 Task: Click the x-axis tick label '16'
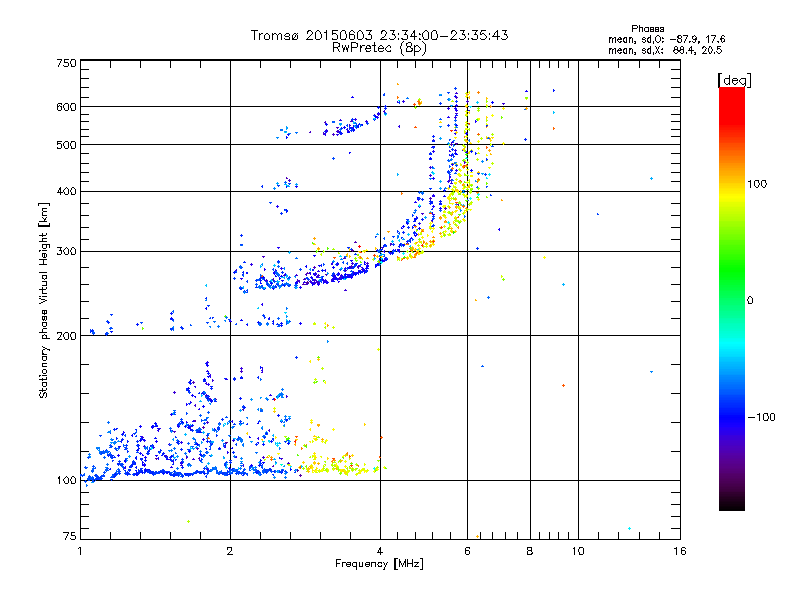(x=680, y=551)
